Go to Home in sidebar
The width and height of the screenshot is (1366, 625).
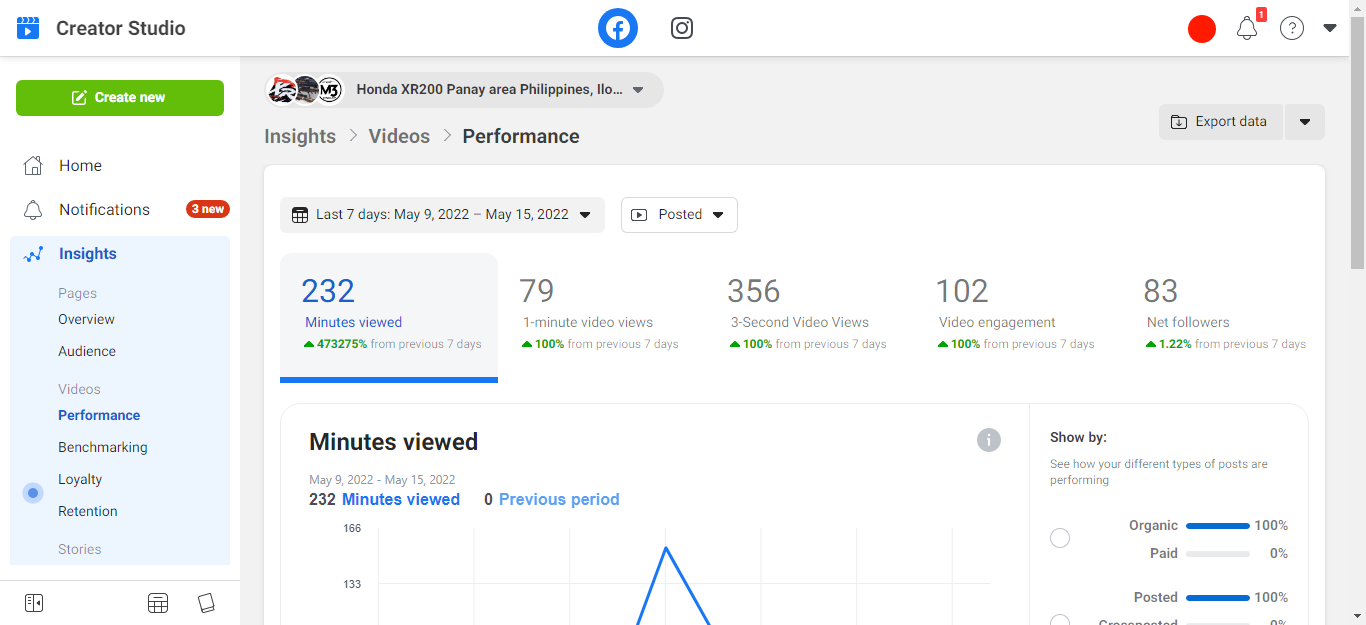(80, 166)
